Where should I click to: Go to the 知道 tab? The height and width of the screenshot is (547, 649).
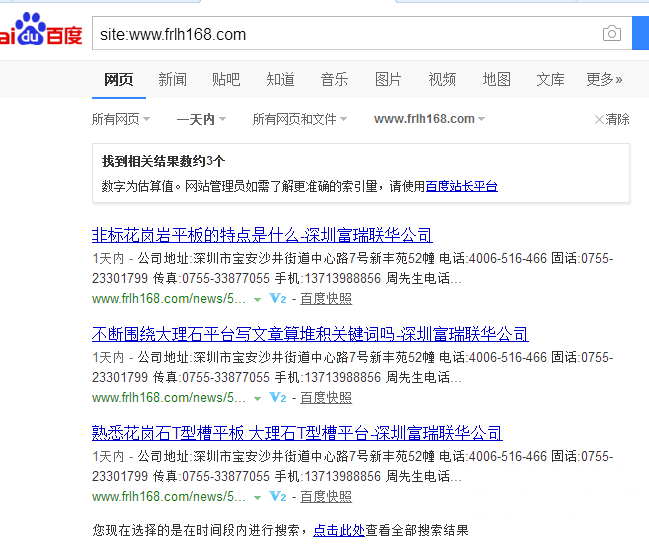(x=280, y=79)
